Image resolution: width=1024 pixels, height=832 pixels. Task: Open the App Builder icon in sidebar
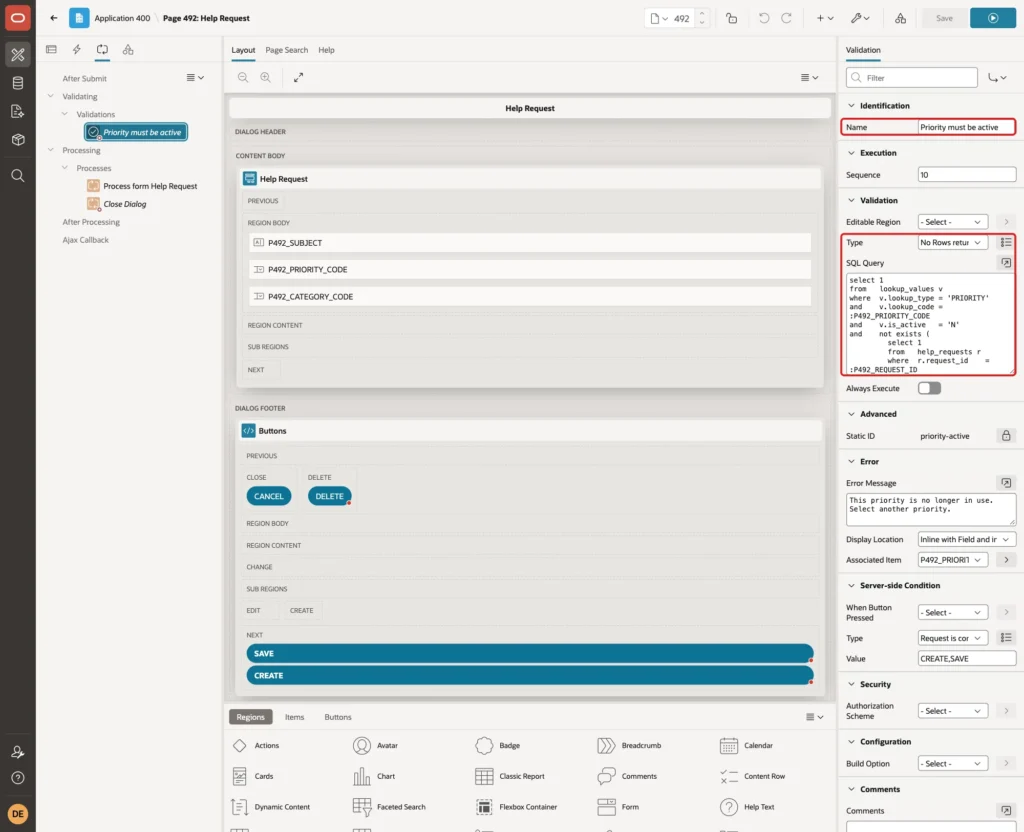pyautogui.click(x=18, y=55)
